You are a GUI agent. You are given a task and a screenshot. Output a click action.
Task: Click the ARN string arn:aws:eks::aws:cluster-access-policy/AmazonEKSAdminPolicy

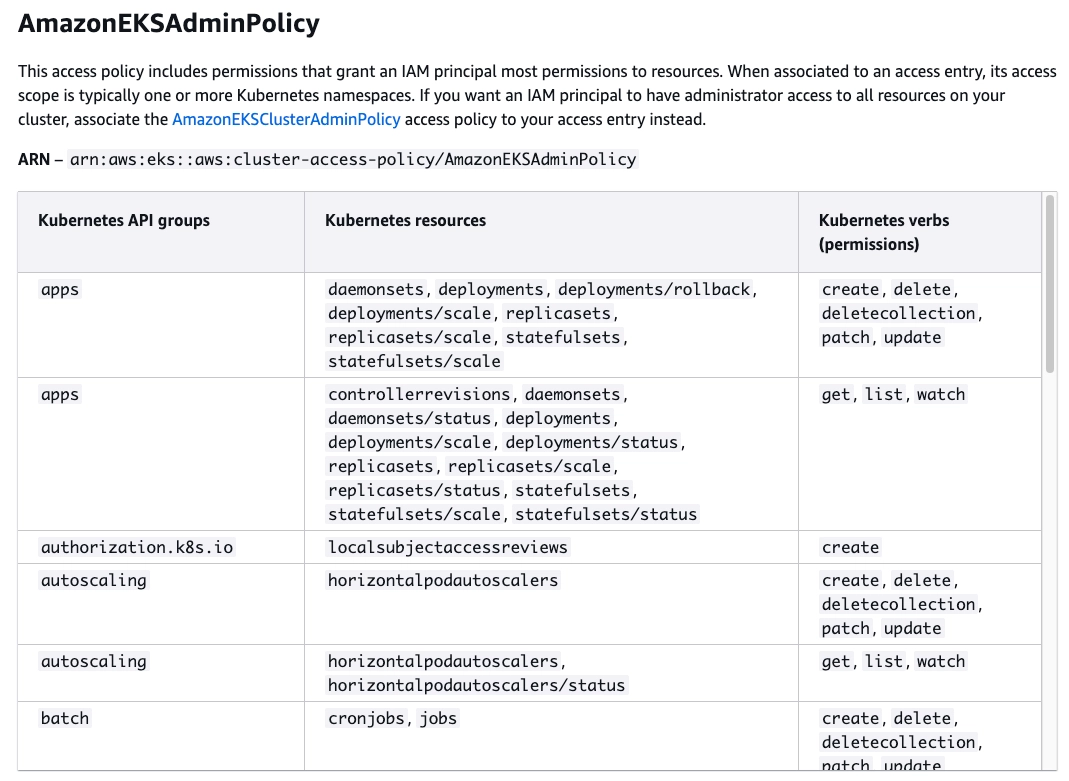coord(353,159)
